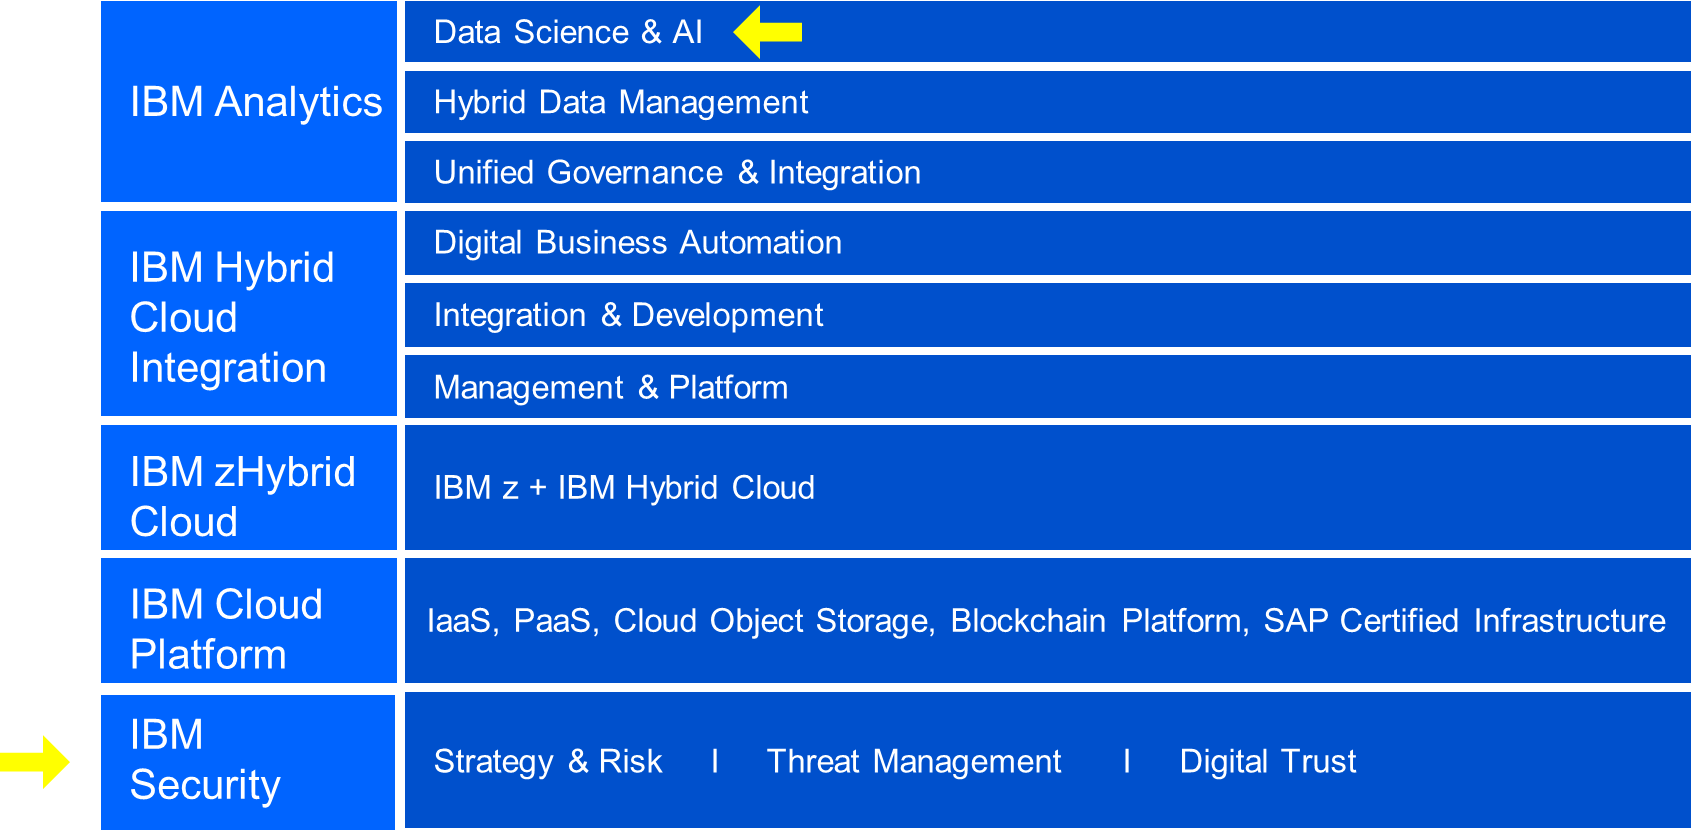Click the Strategy & Risk label
Screen dimensions: 1691x834
click(x=548, y=762)
